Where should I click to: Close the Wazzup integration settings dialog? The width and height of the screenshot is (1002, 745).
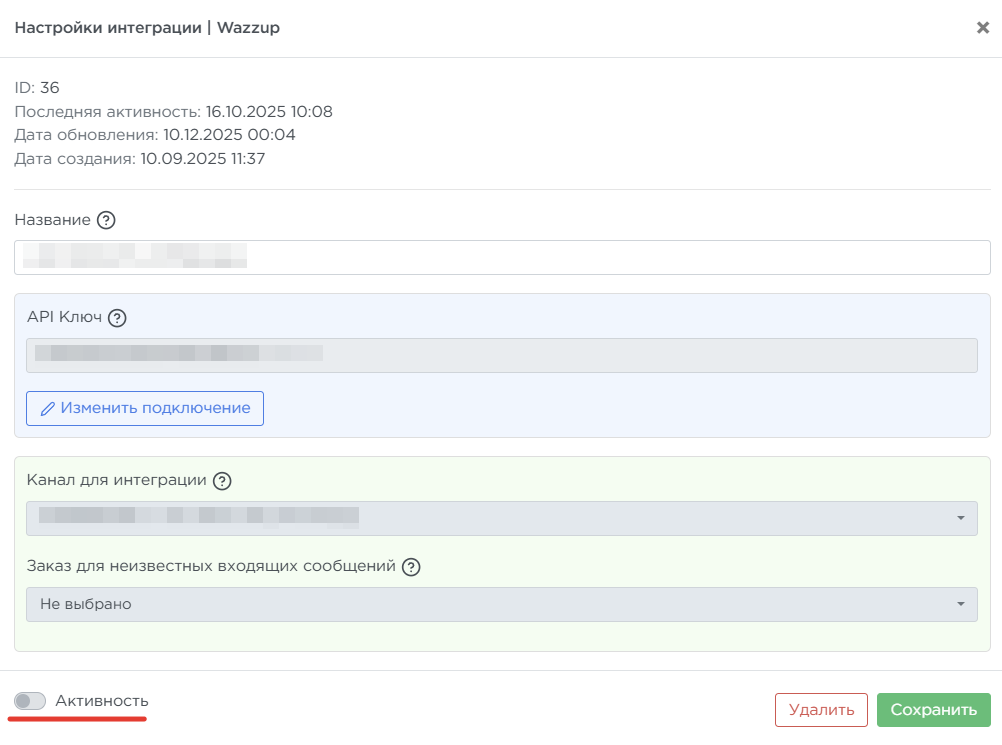click(x=982, y=28)
